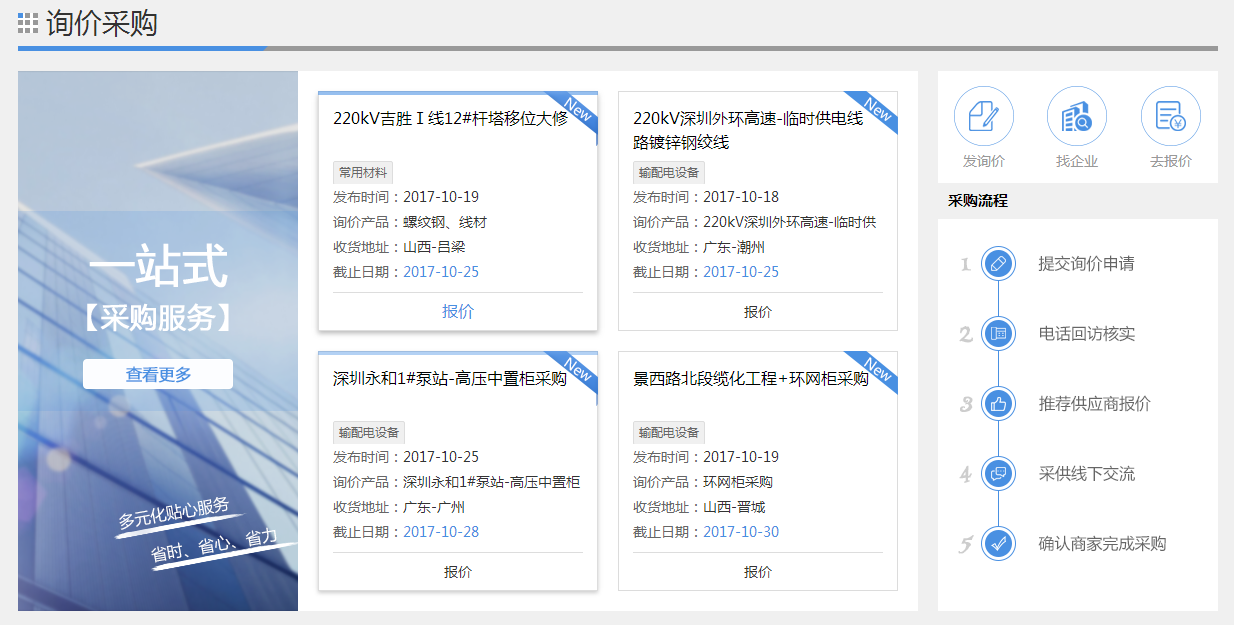
Task: Click the 去报价 quote icon
Action: (1170, 117)
